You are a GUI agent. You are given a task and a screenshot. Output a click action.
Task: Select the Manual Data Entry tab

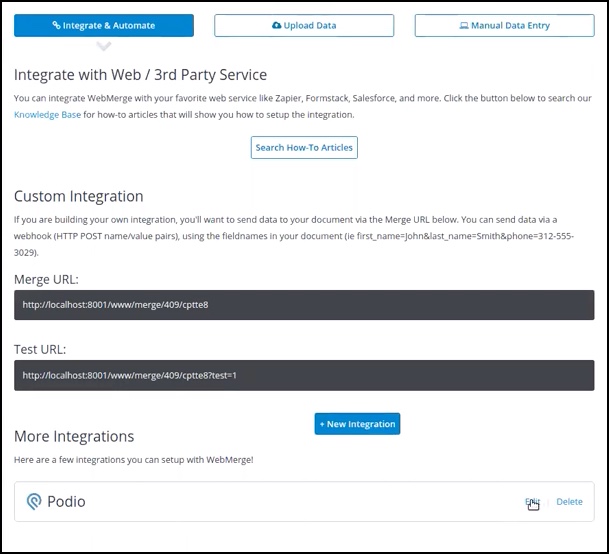[x=504, y=26]
